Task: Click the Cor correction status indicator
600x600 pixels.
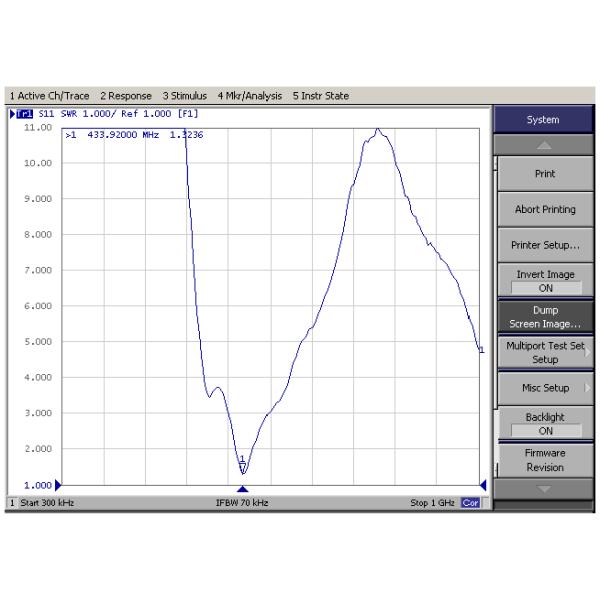Action: [470, 503]
